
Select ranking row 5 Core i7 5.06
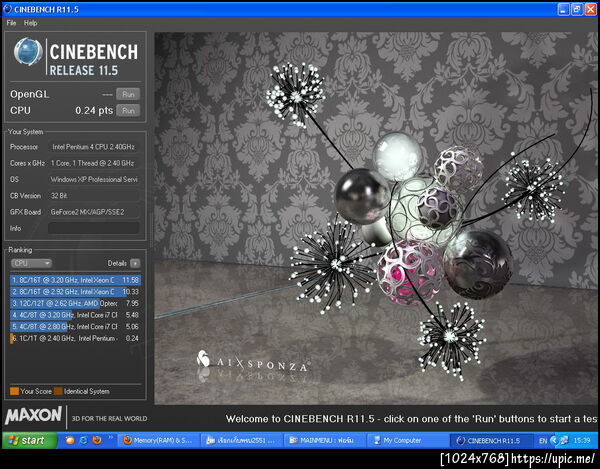click(x=75, y=326)
